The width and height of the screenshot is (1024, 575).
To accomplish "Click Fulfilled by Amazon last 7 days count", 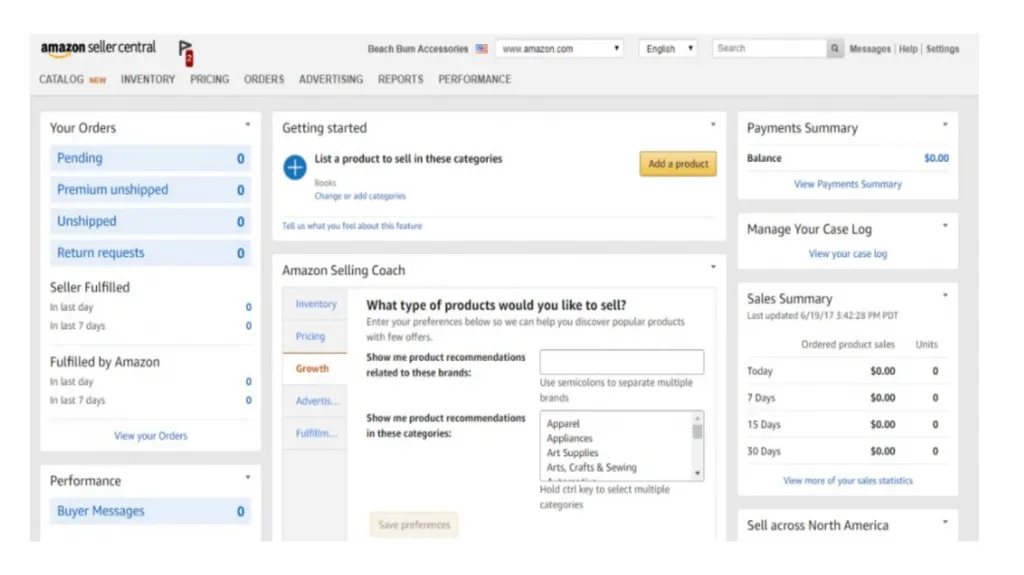I will pos(248,401).
